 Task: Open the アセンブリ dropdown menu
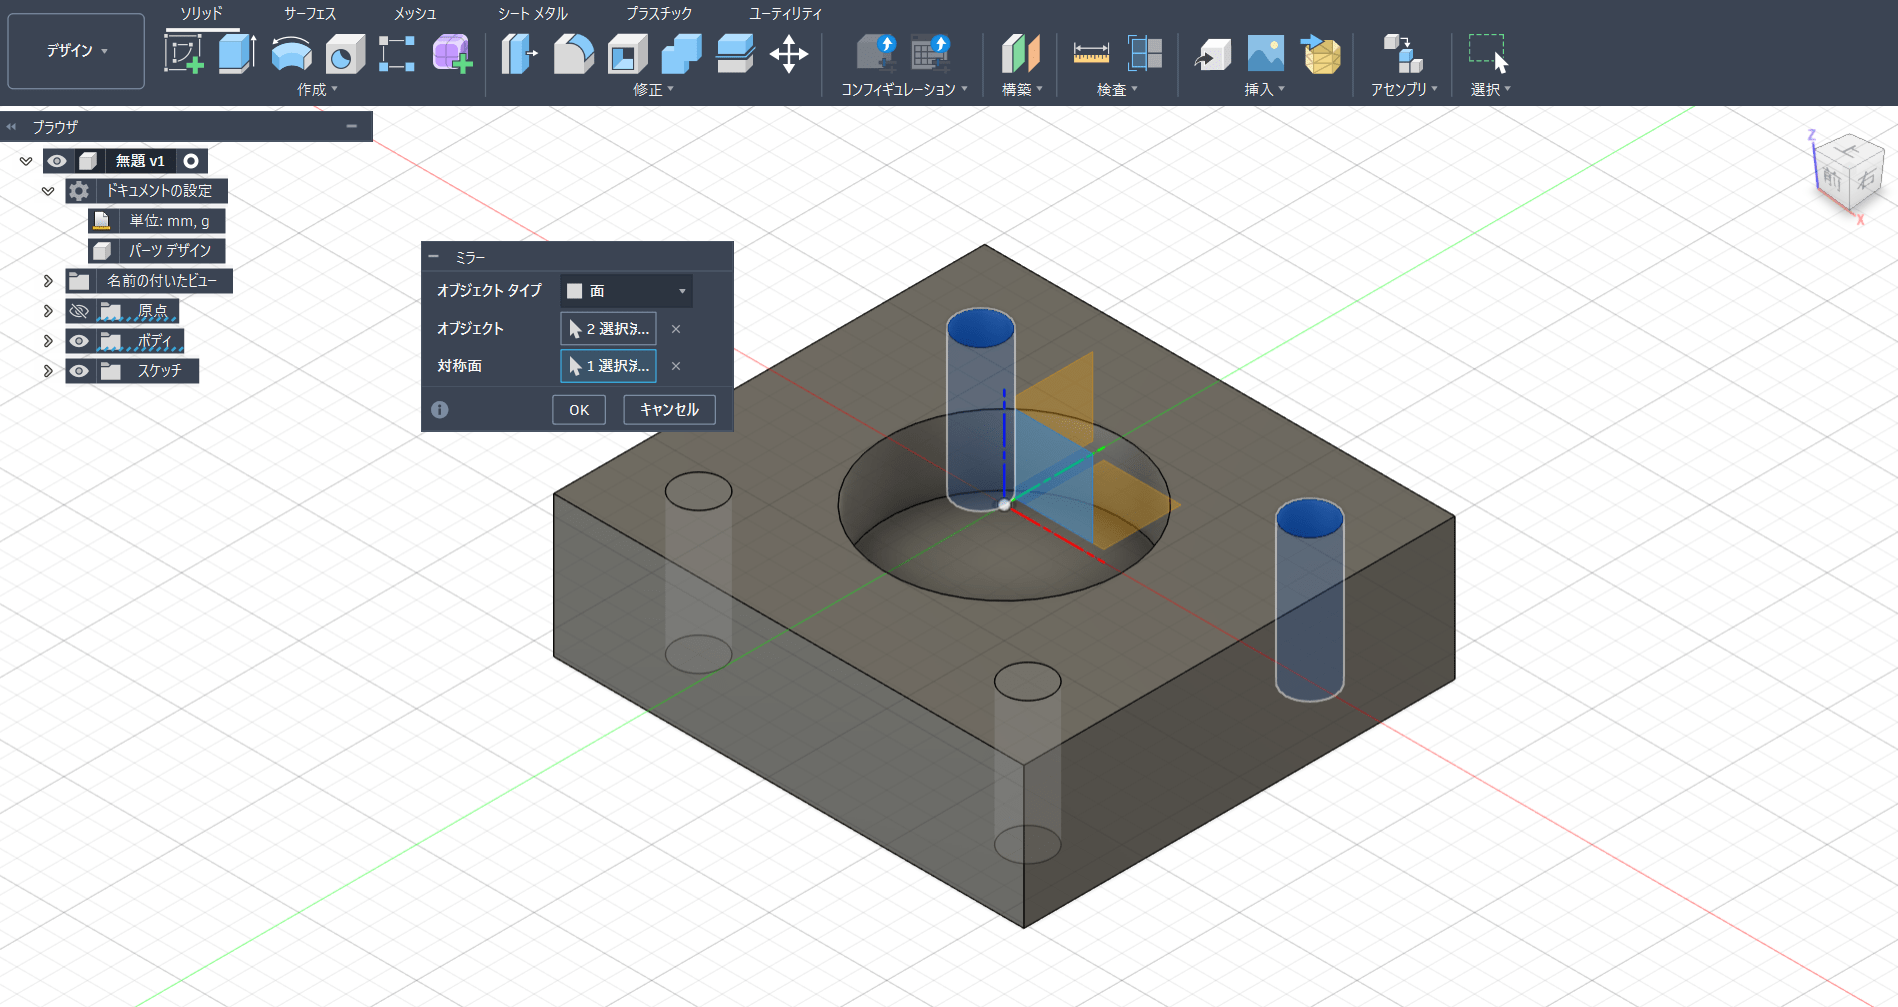[x=1404, y=90]
